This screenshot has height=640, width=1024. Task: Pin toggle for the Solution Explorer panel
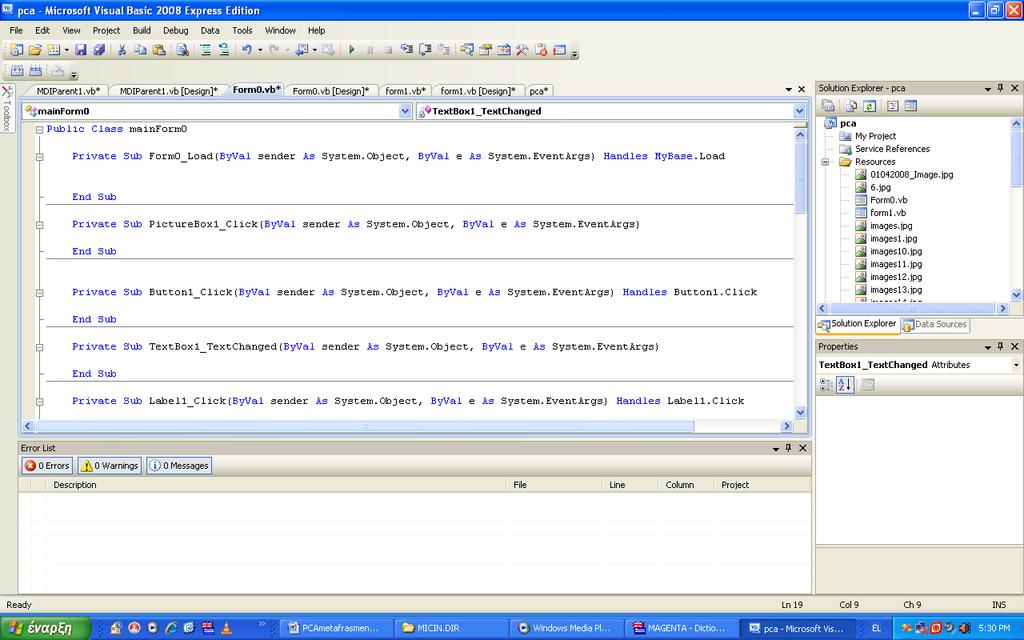tap(1000, 88)
